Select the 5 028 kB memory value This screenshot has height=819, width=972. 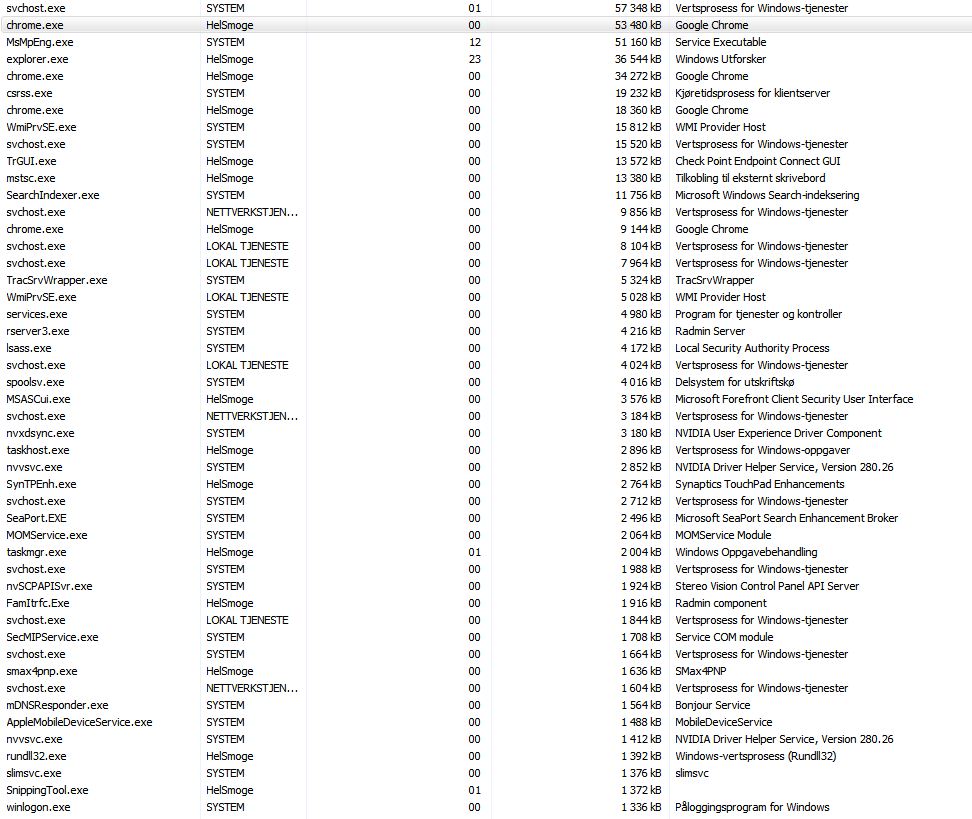[641, 297]
